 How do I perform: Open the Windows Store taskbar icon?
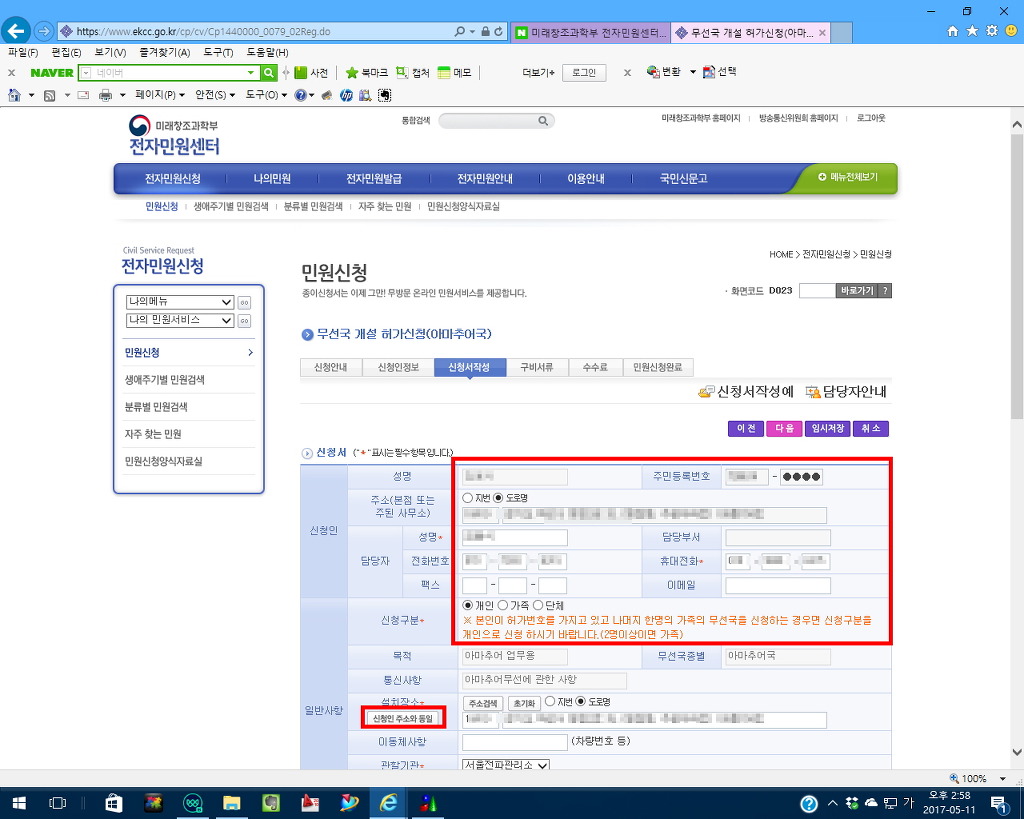pyautogui.click(x=114, y=803)
